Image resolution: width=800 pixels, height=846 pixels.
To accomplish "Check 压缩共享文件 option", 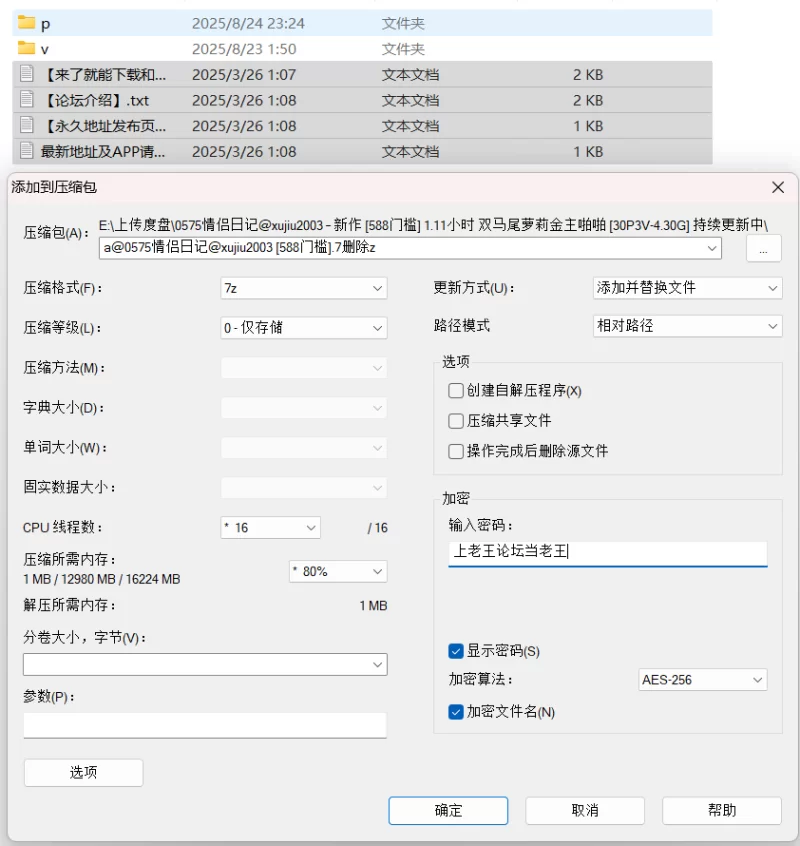I will point(456,420).
